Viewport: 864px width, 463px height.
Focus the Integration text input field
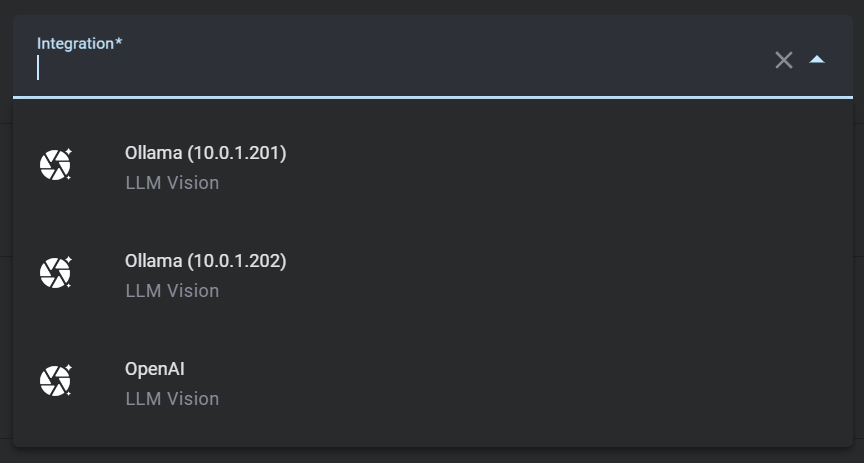[400, 68]
